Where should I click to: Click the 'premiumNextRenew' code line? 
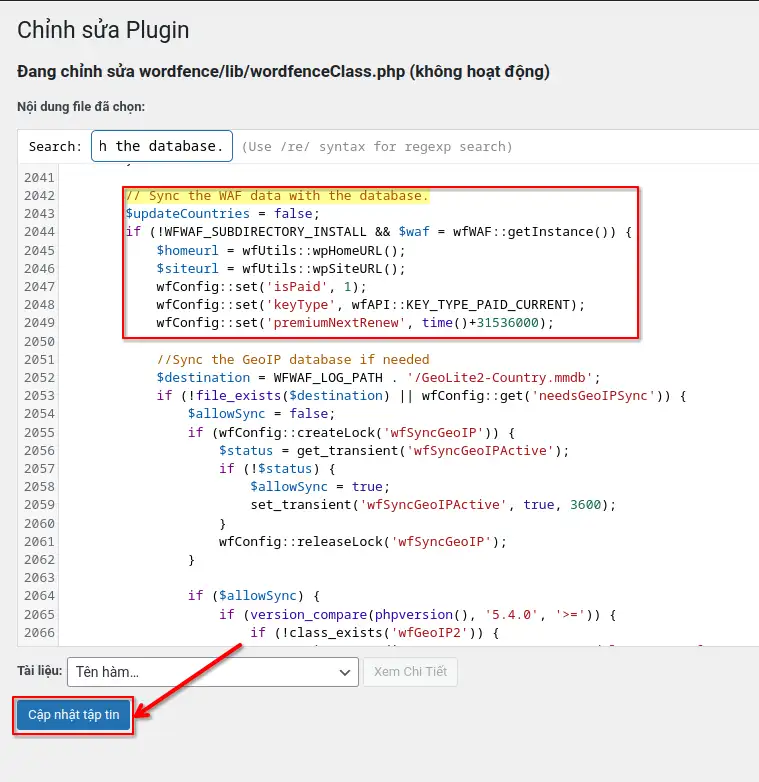tap(354, 323)
